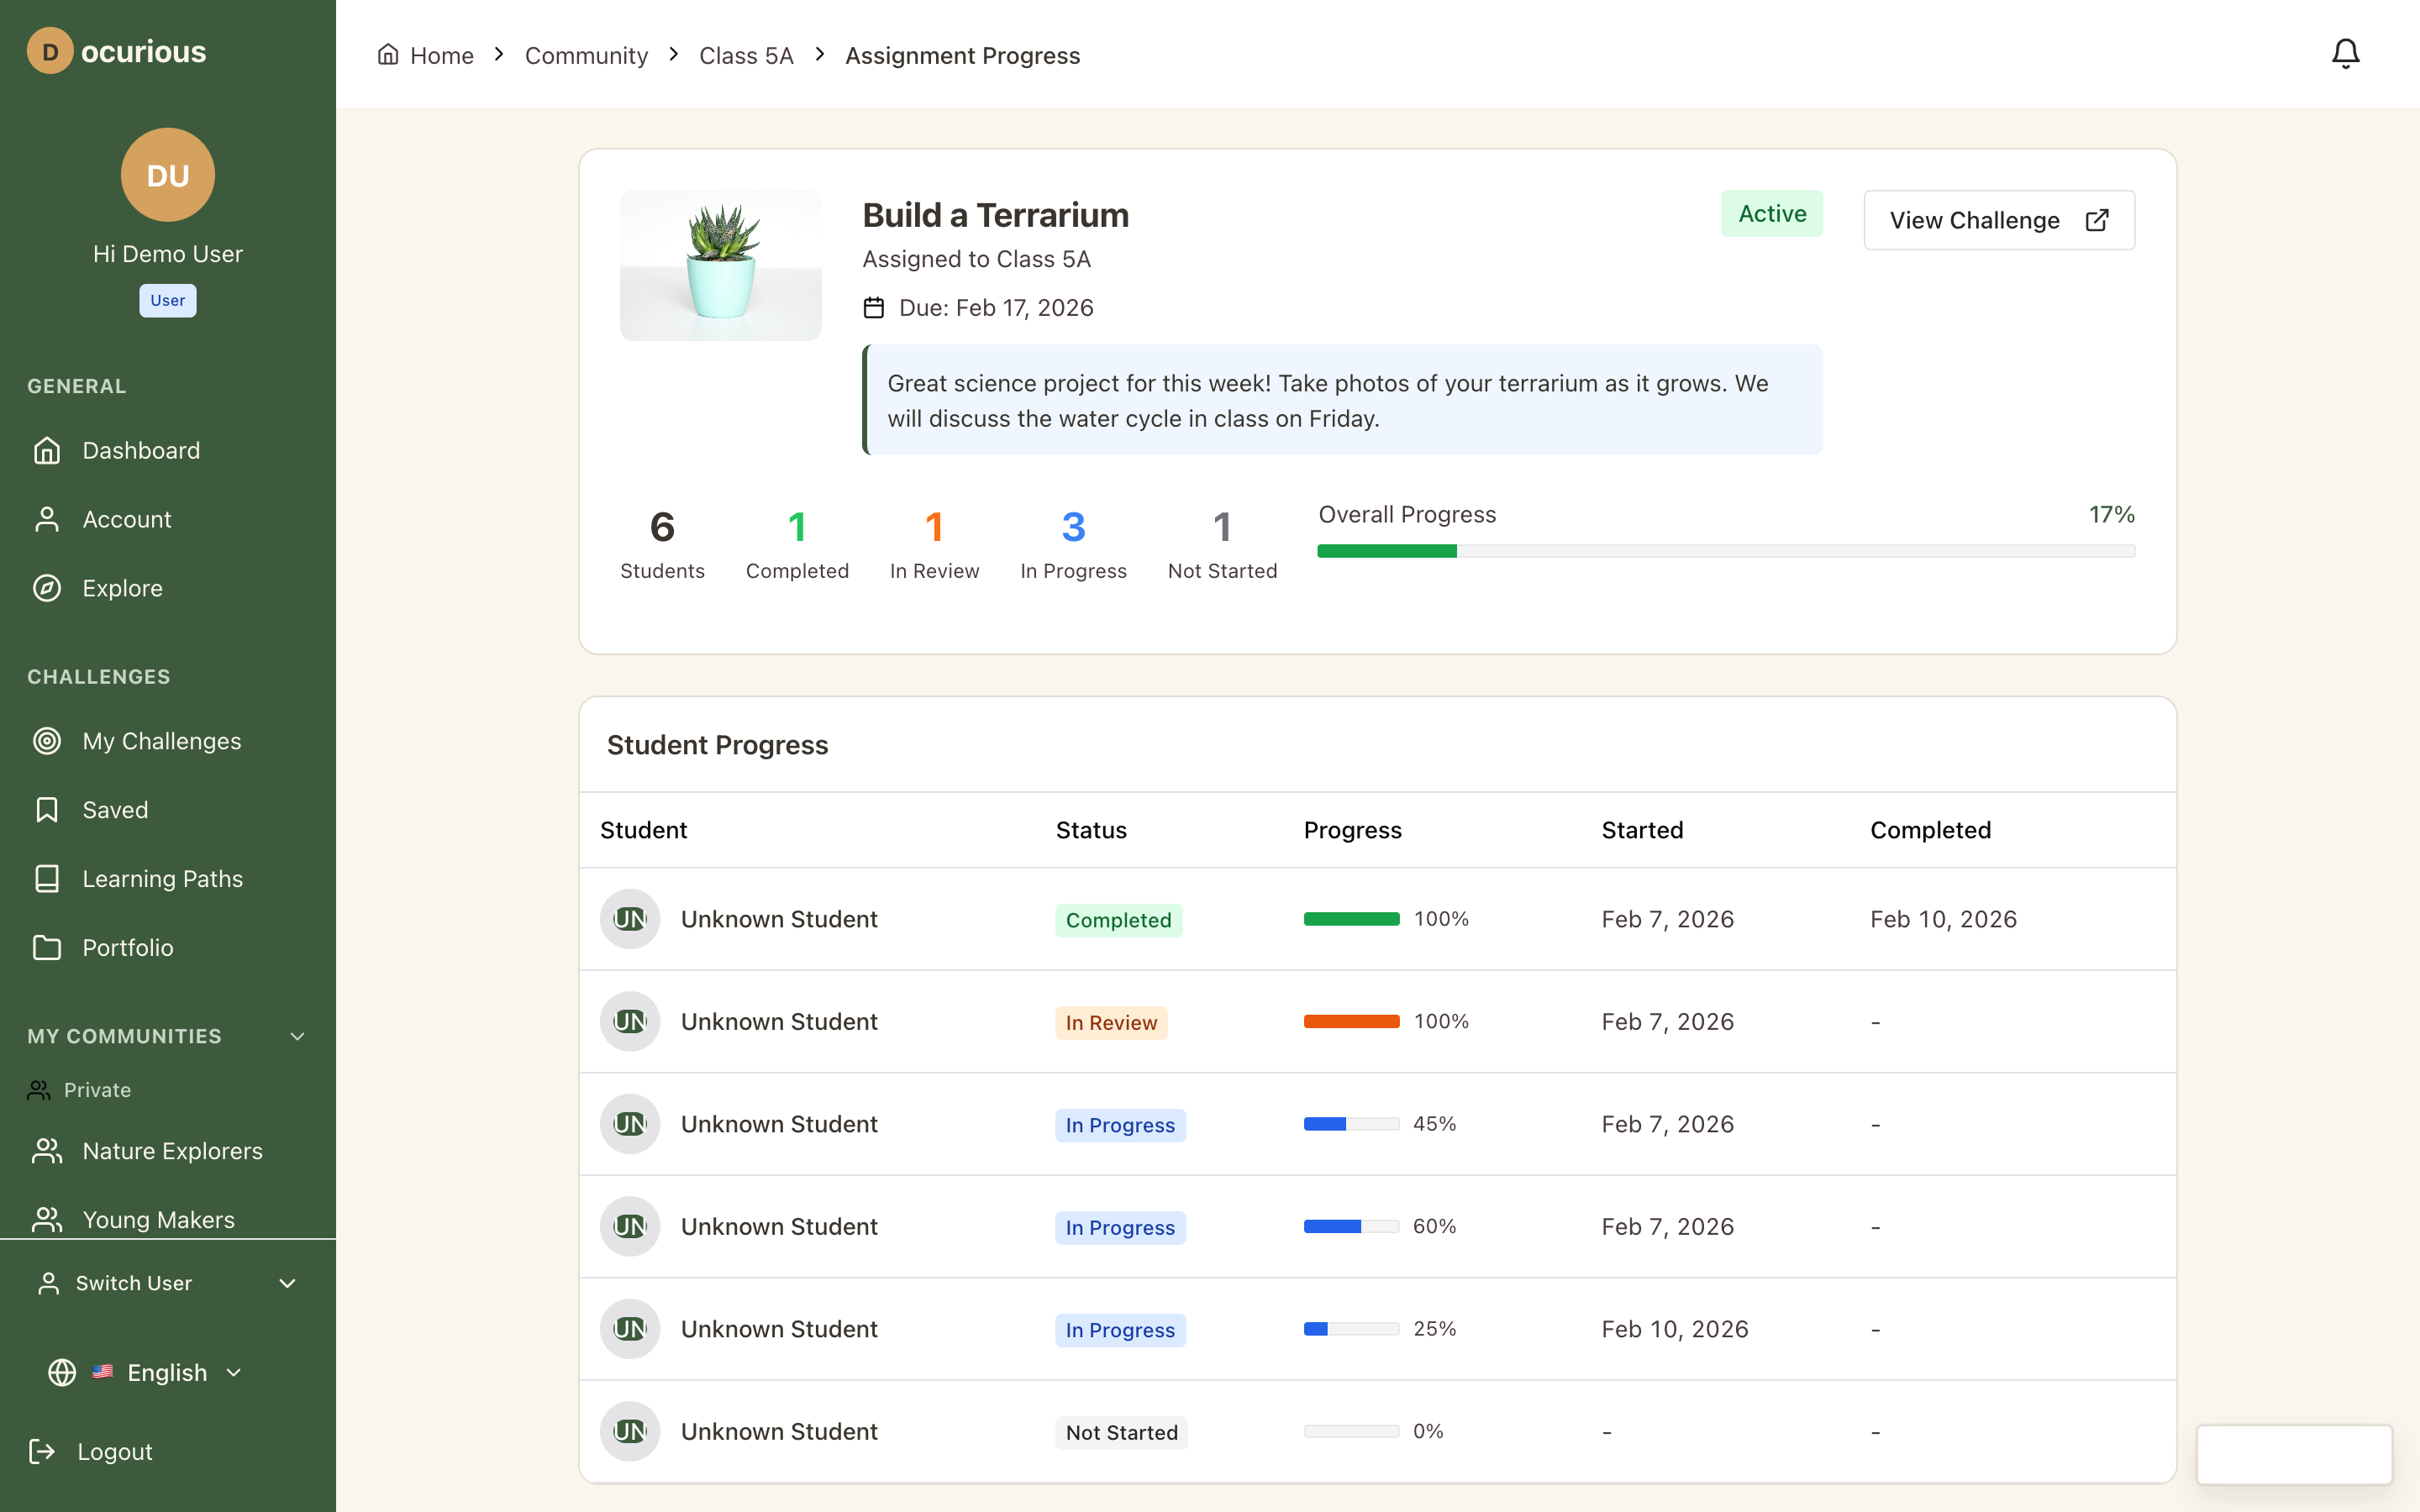Open the Young Makers community

point(158,1219)
